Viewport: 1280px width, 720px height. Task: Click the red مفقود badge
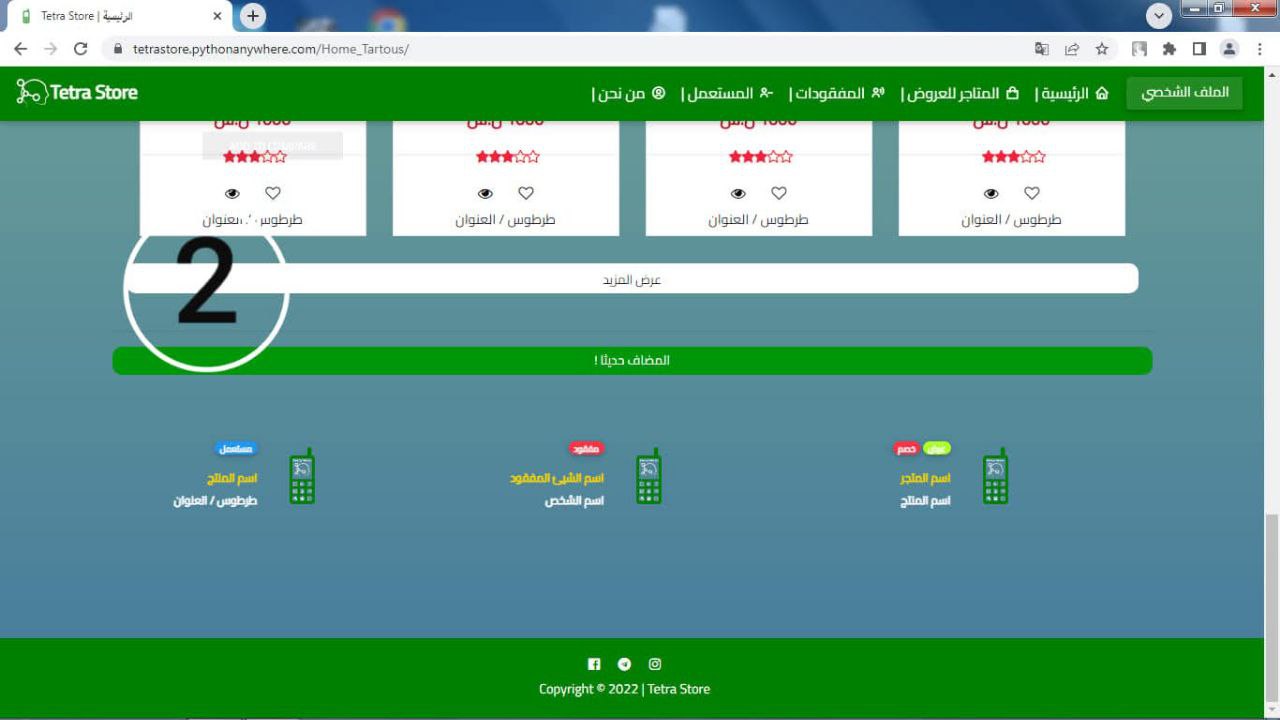(587, 449)
